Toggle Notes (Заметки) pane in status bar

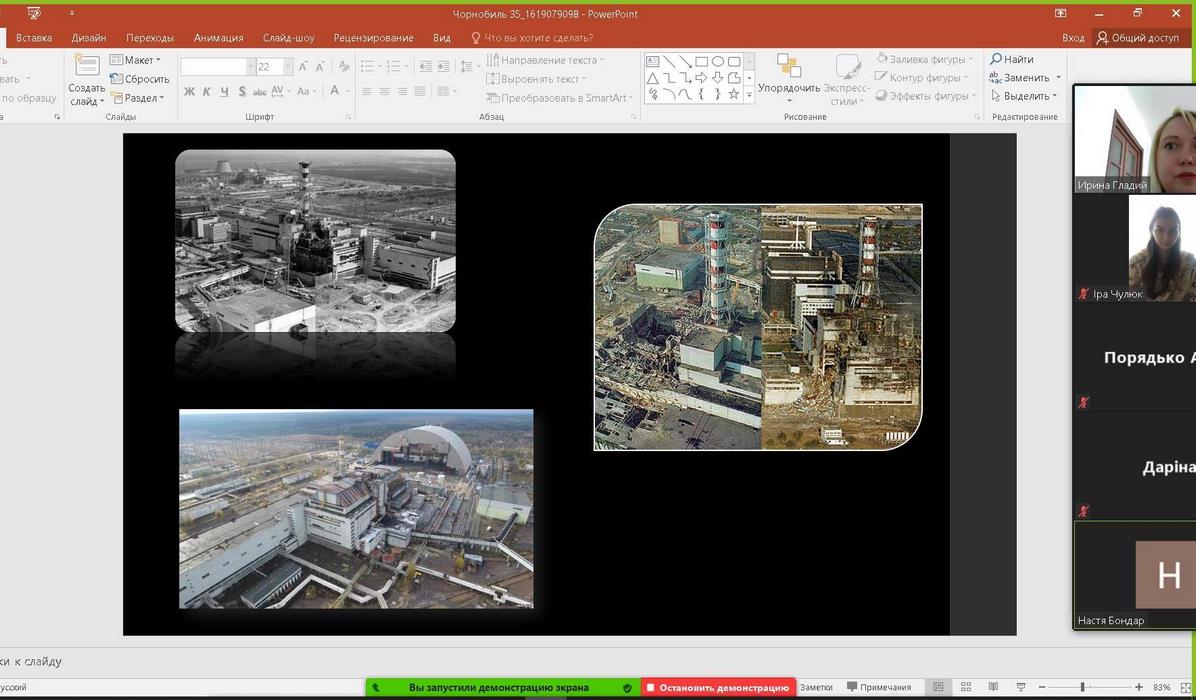tap(816, 688)
